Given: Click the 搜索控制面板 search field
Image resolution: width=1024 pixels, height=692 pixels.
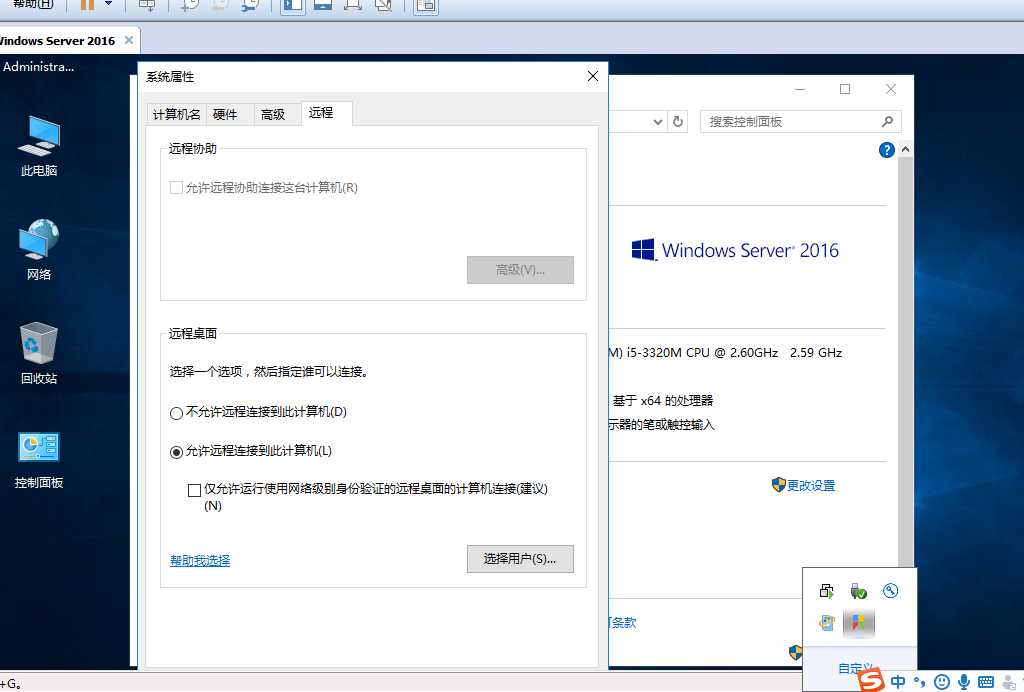Looking at the screenshot, I should [x=801, y=121].
